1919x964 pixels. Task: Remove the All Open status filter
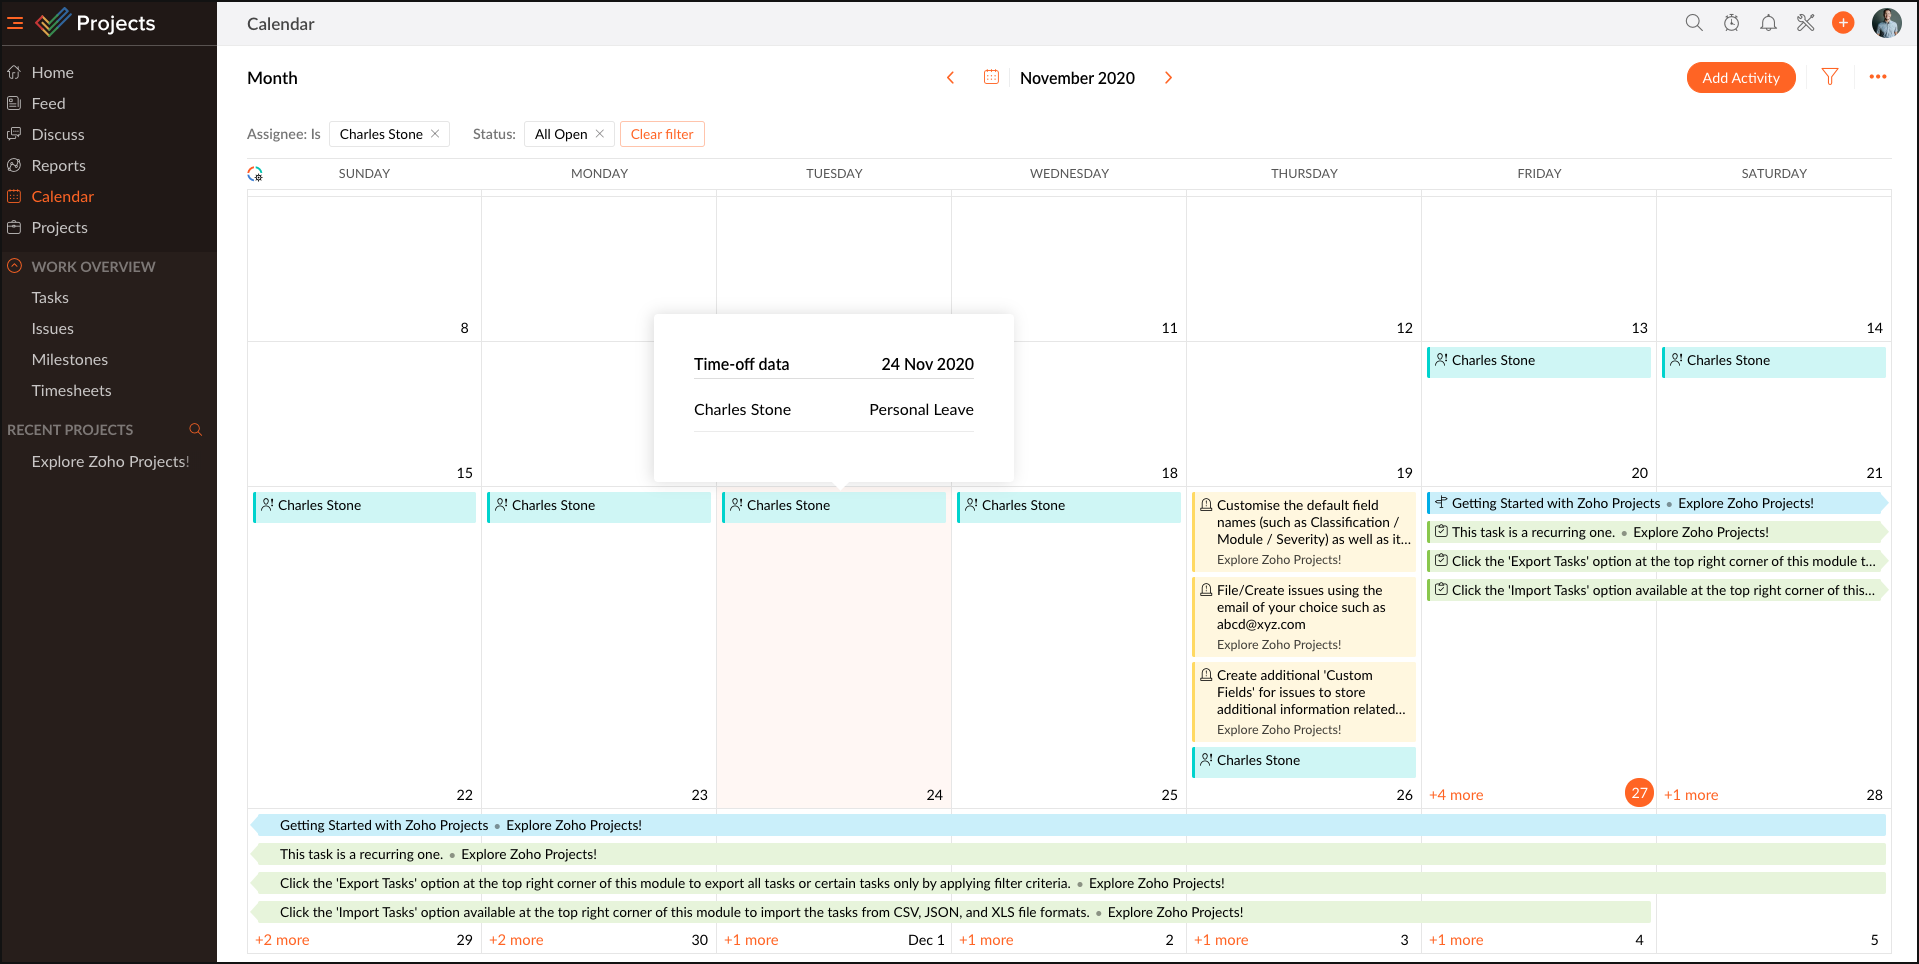[x=600, y=134]
